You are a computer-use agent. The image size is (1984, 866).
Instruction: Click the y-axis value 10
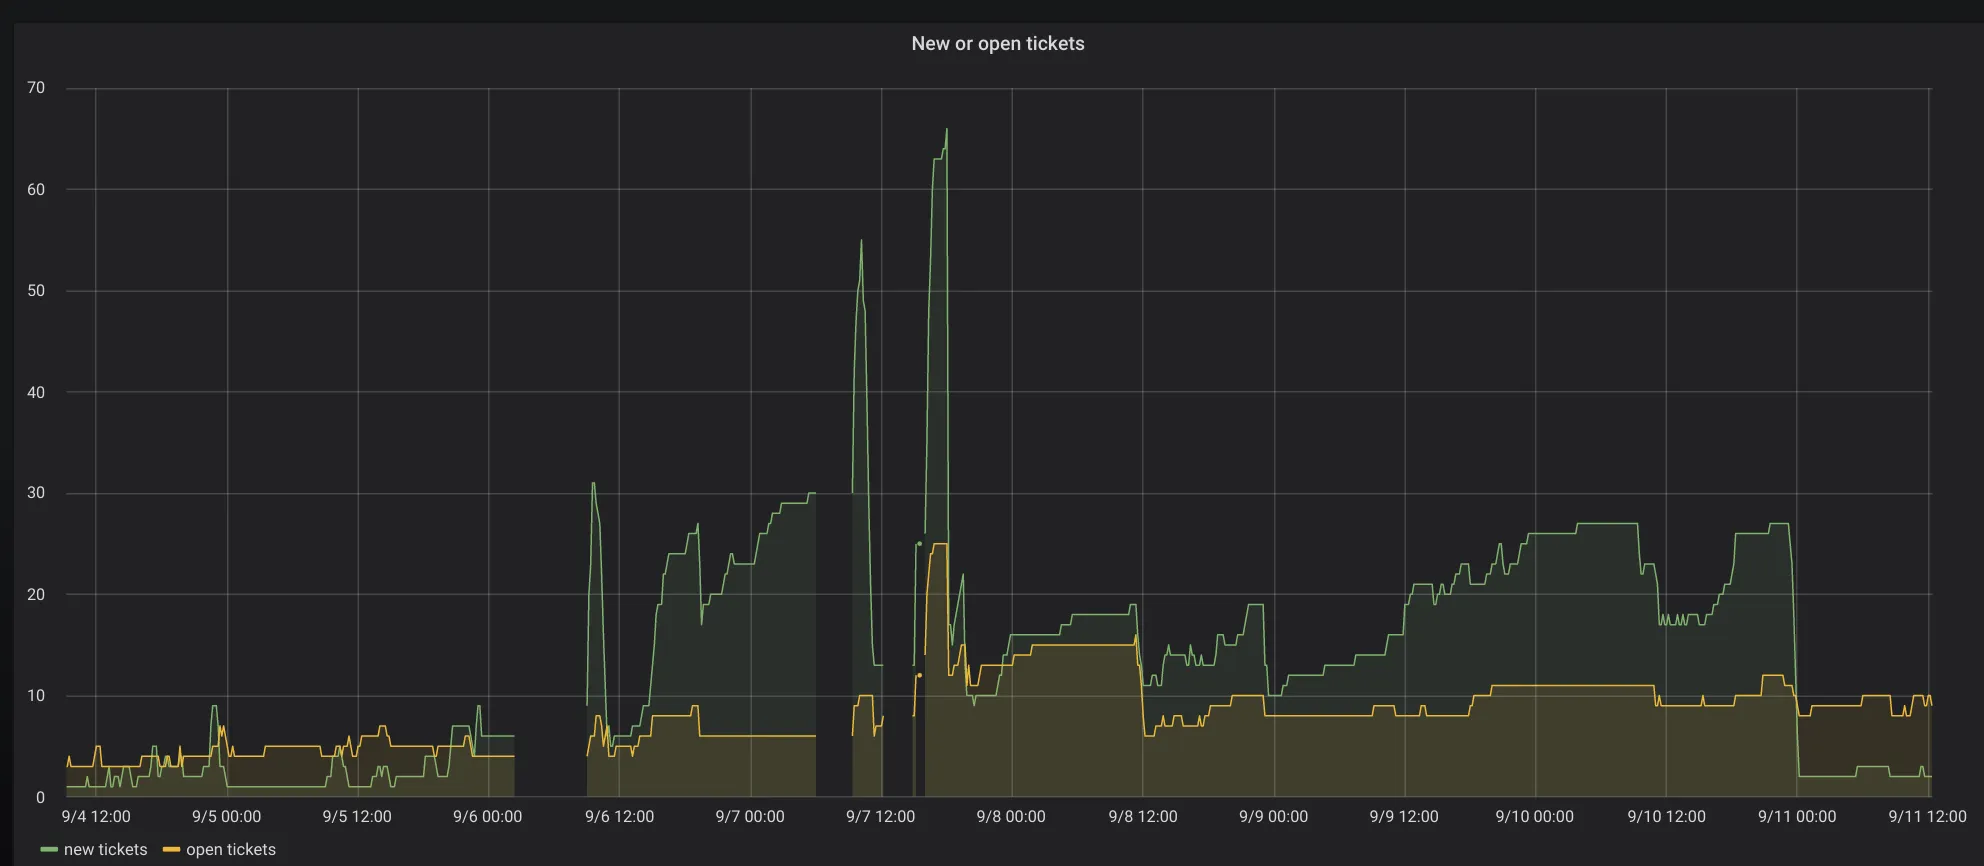[x=36, y=696]
